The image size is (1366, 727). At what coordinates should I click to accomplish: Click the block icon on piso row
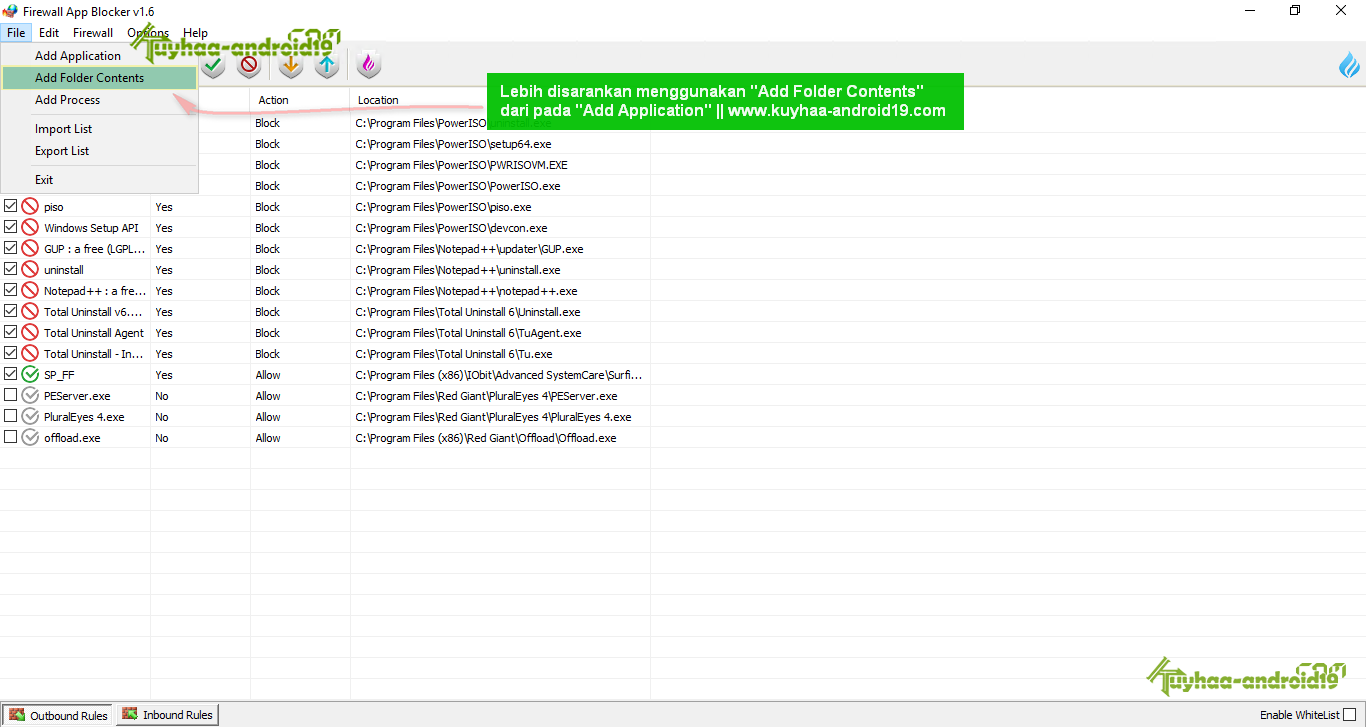coord(30,207)
